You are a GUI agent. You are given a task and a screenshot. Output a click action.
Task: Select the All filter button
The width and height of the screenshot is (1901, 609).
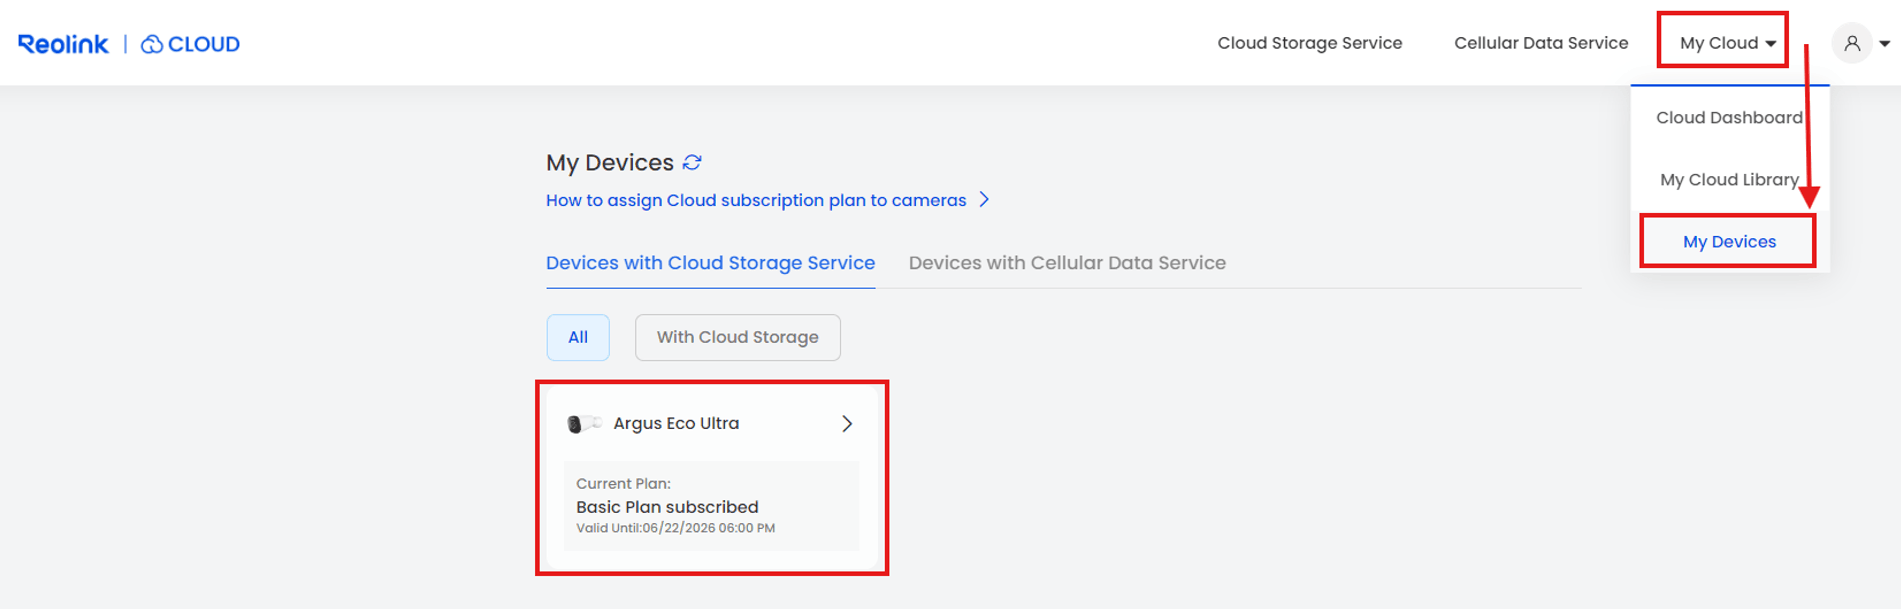(578, 337)
